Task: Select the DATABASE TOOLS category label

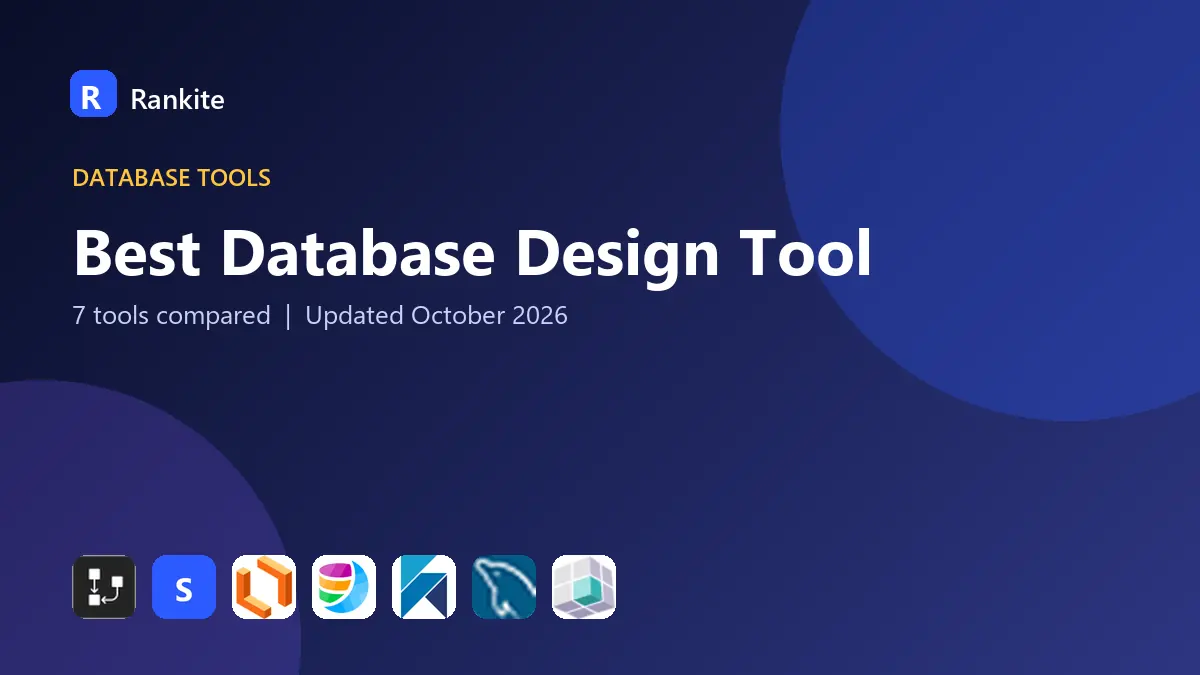Action: [172, 178]
